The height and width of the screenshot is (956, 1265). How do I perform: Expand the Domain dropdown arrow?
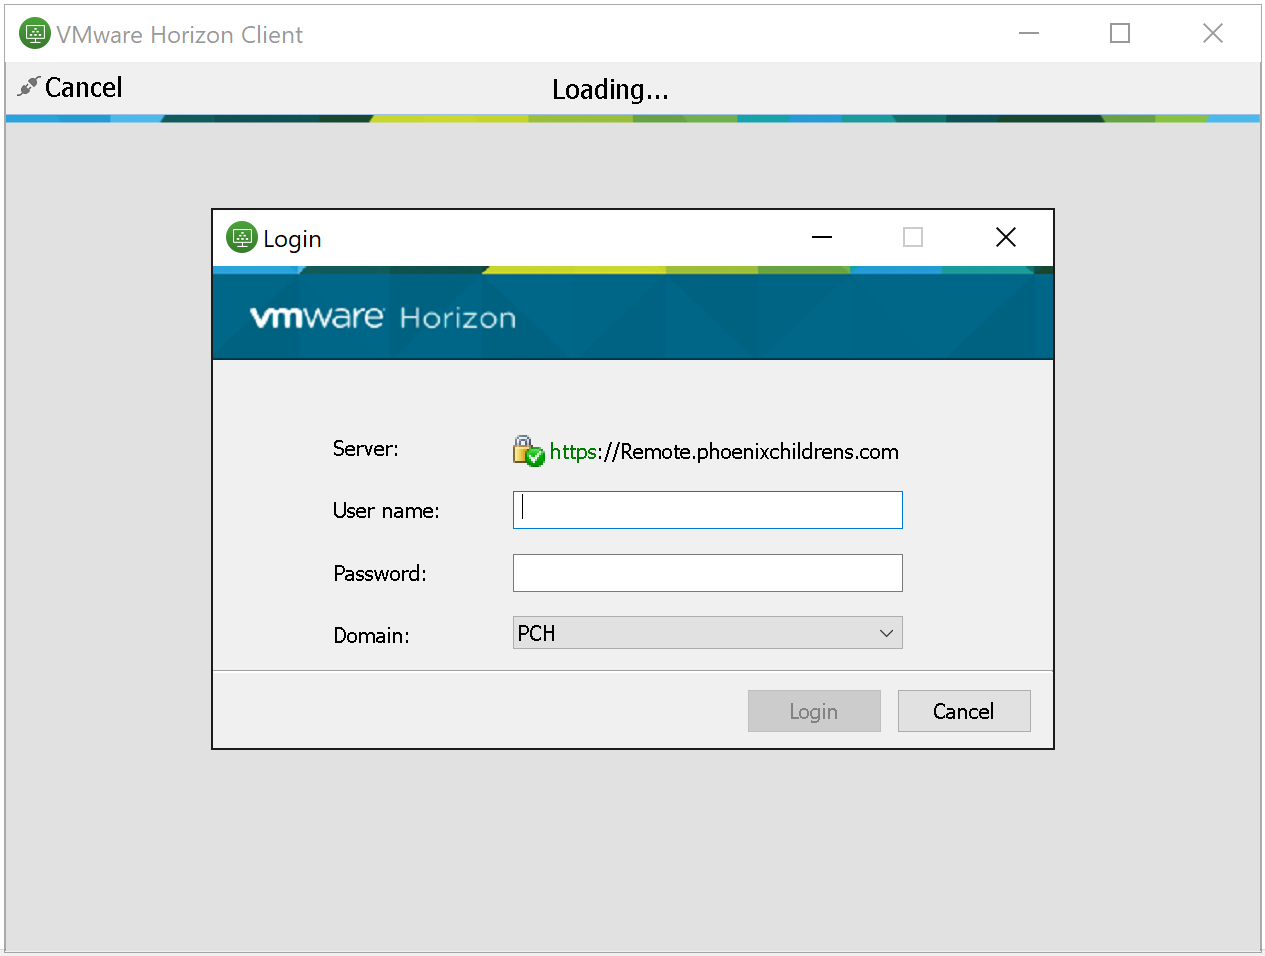tap(886, 633)
